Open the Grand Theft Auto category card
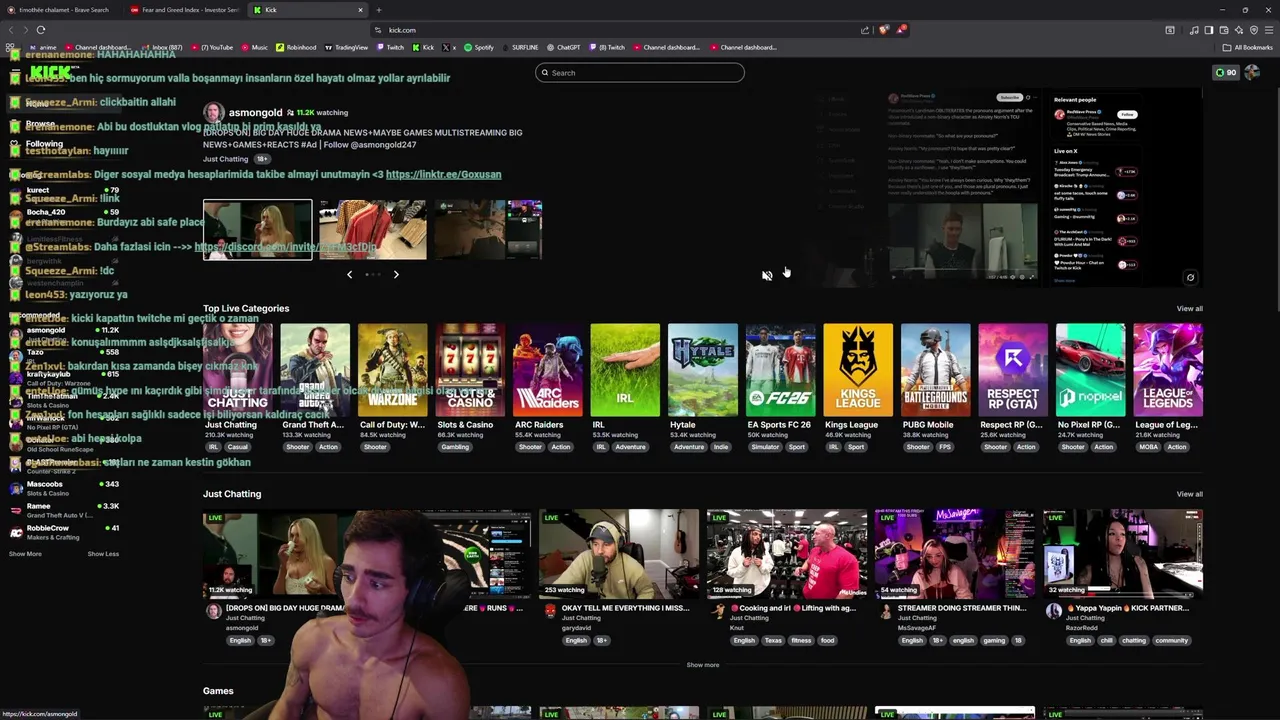Viewport: 1280px width, 720px height. (315, 369)
